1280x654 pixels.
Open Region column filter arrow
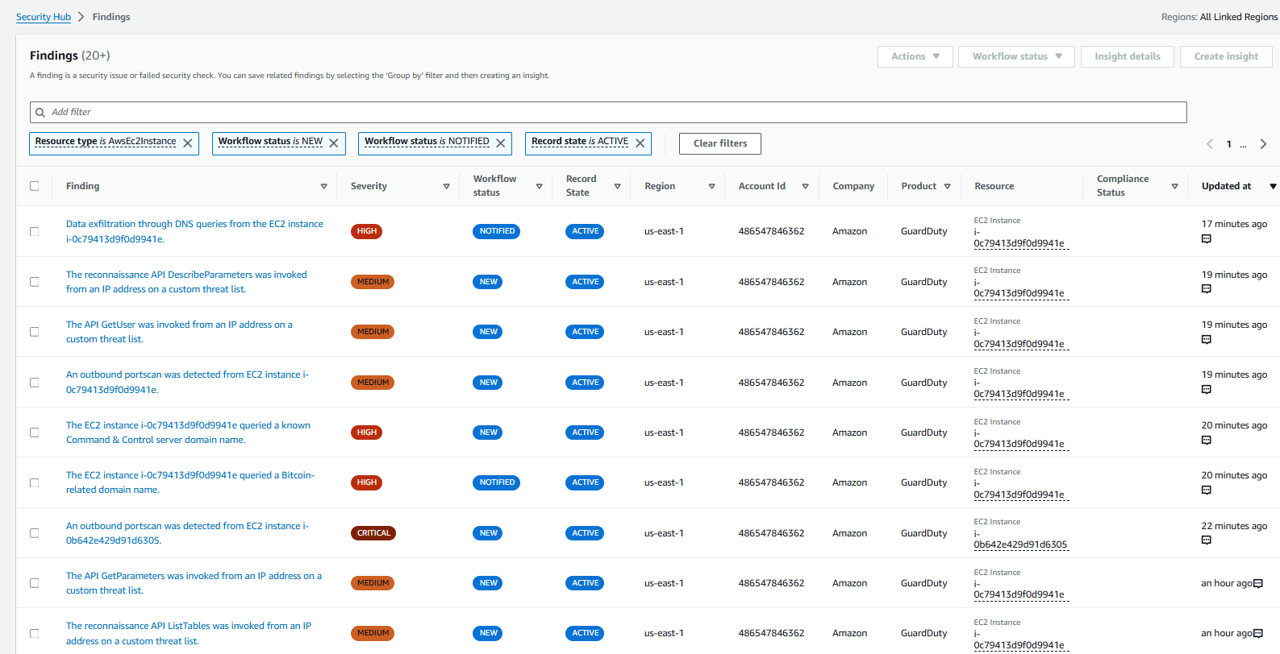click(x=712, y=186)
